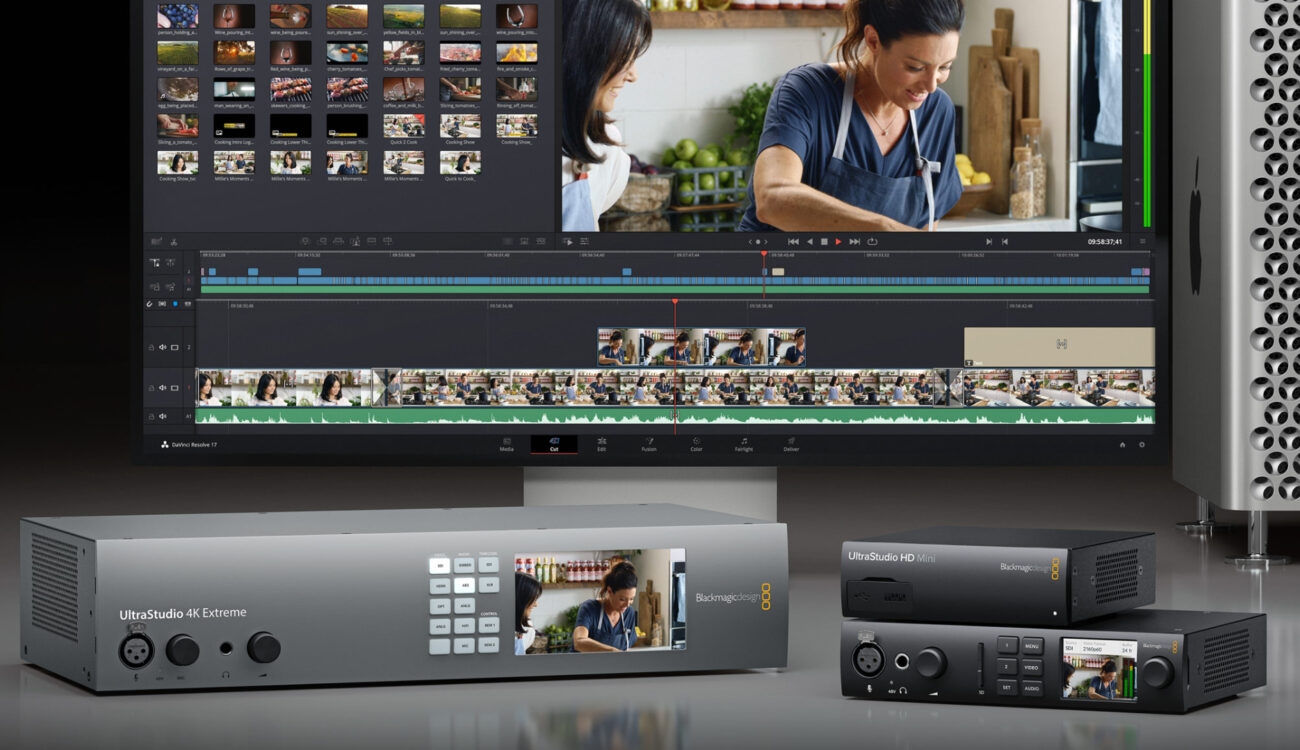1300x750 pixels.
Task: Click the Place on Top edit icon
Action: click(371, 241)
